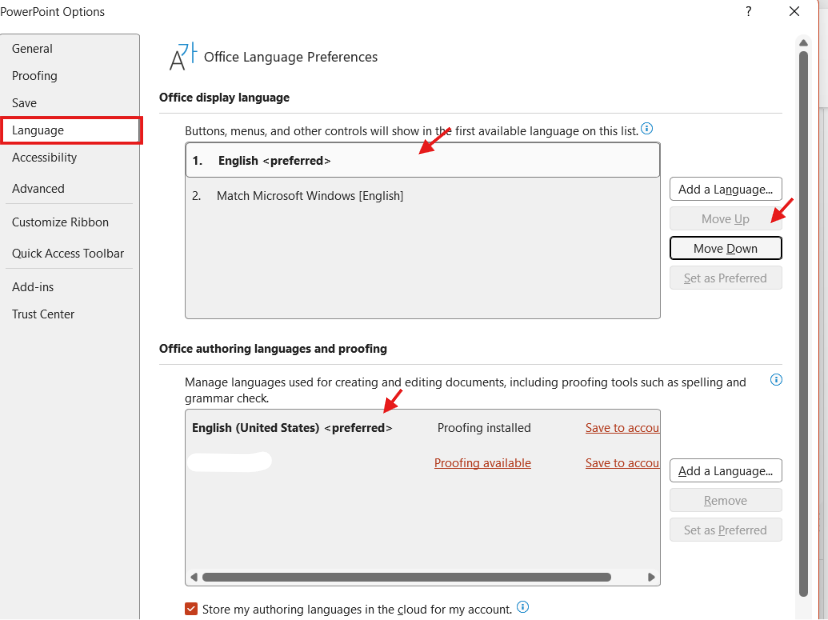Select English preferred display language row
This screenshot has height=620, width=828.
pos(422,160)
